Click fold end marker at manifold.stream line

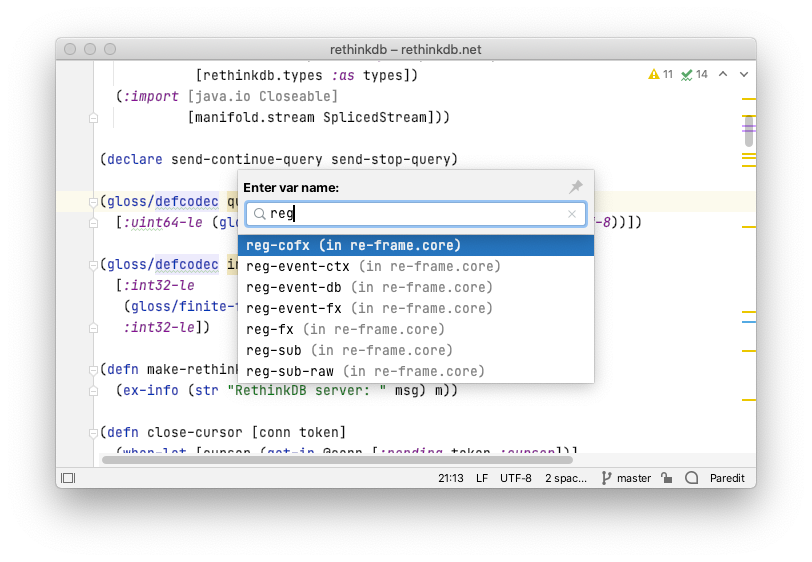pos(93,118)
